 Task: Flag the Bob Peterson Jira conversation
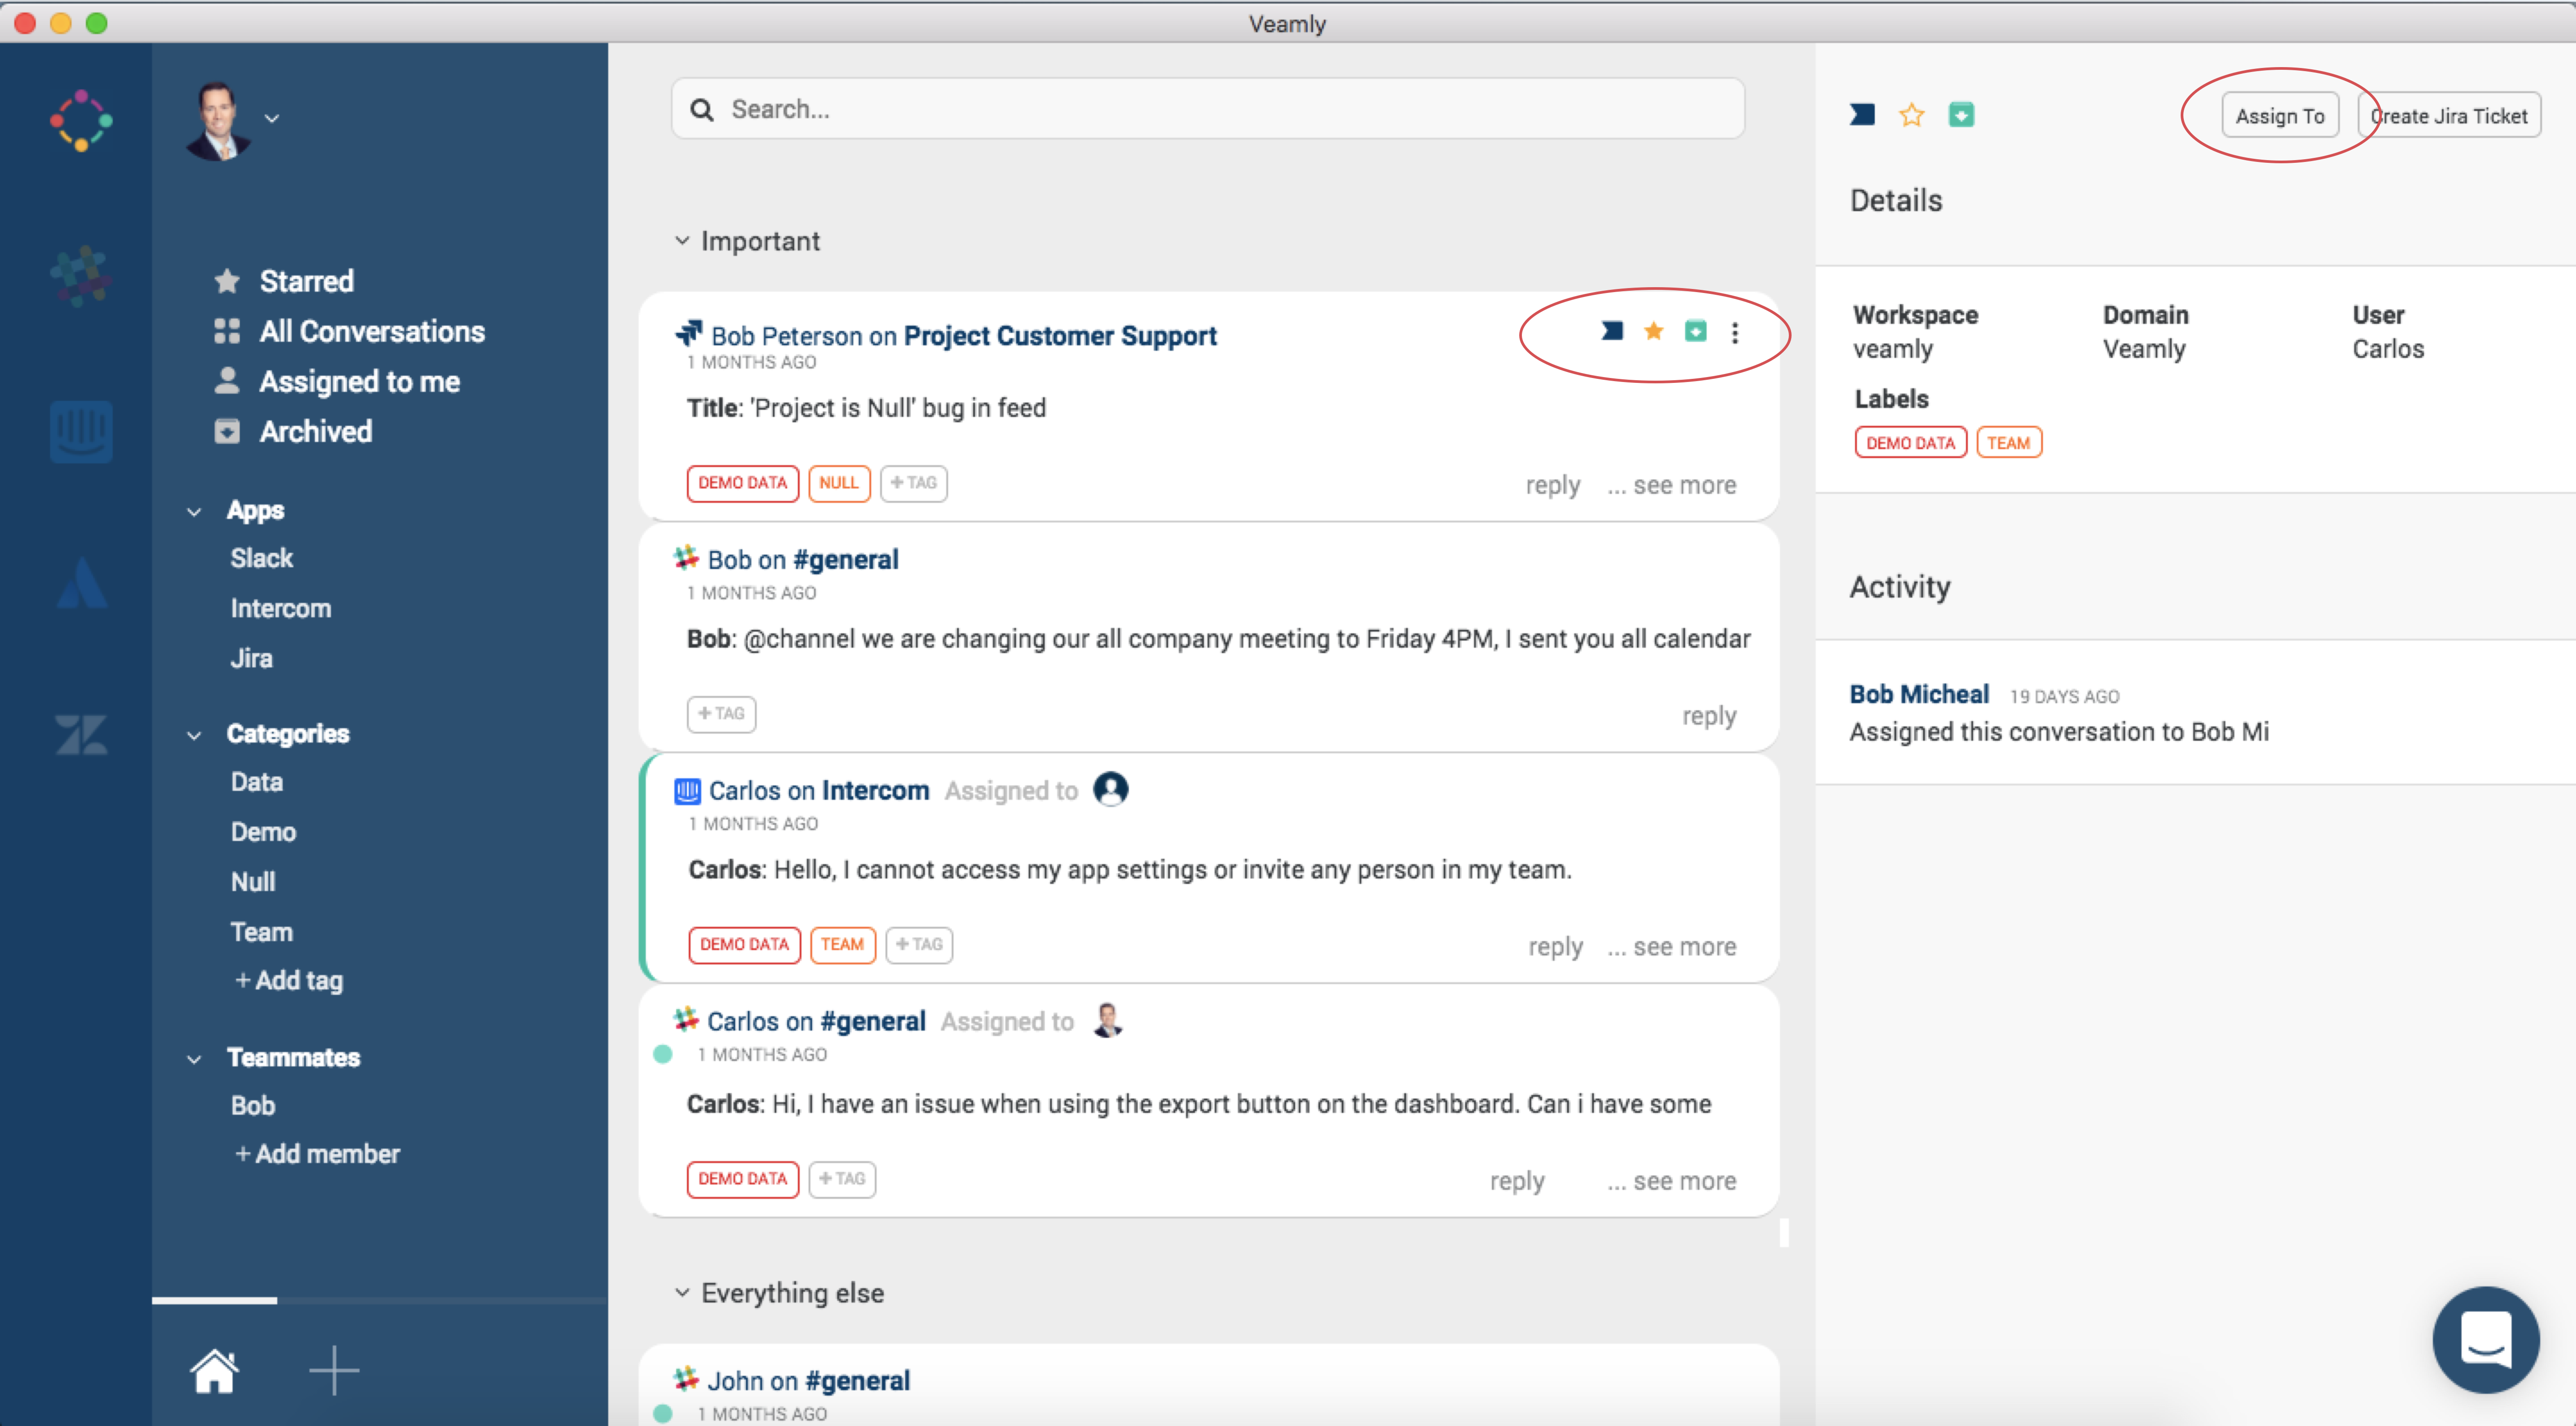coord(1612,331)
